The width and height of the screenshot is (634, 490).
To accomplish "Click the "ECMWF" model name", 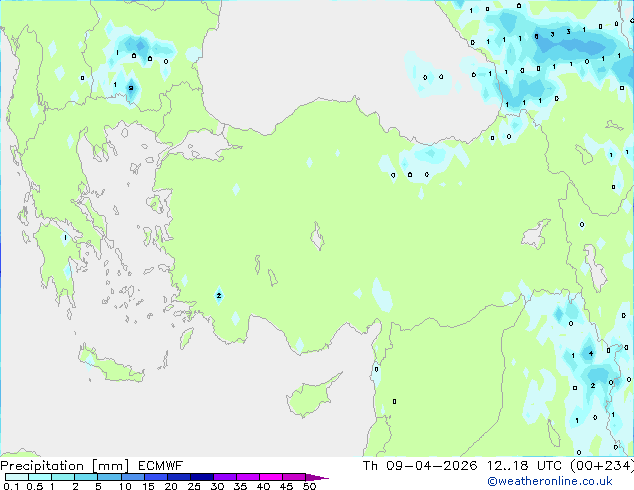I will (161, 466).
